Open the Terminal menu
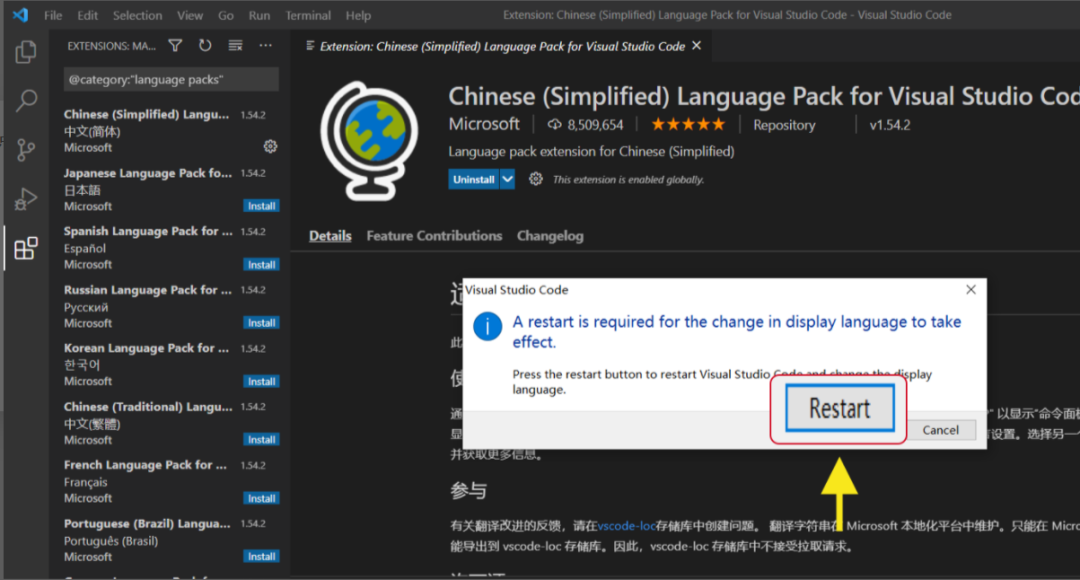The height and width of the screenshot is (580, 1080). (308, 15)
